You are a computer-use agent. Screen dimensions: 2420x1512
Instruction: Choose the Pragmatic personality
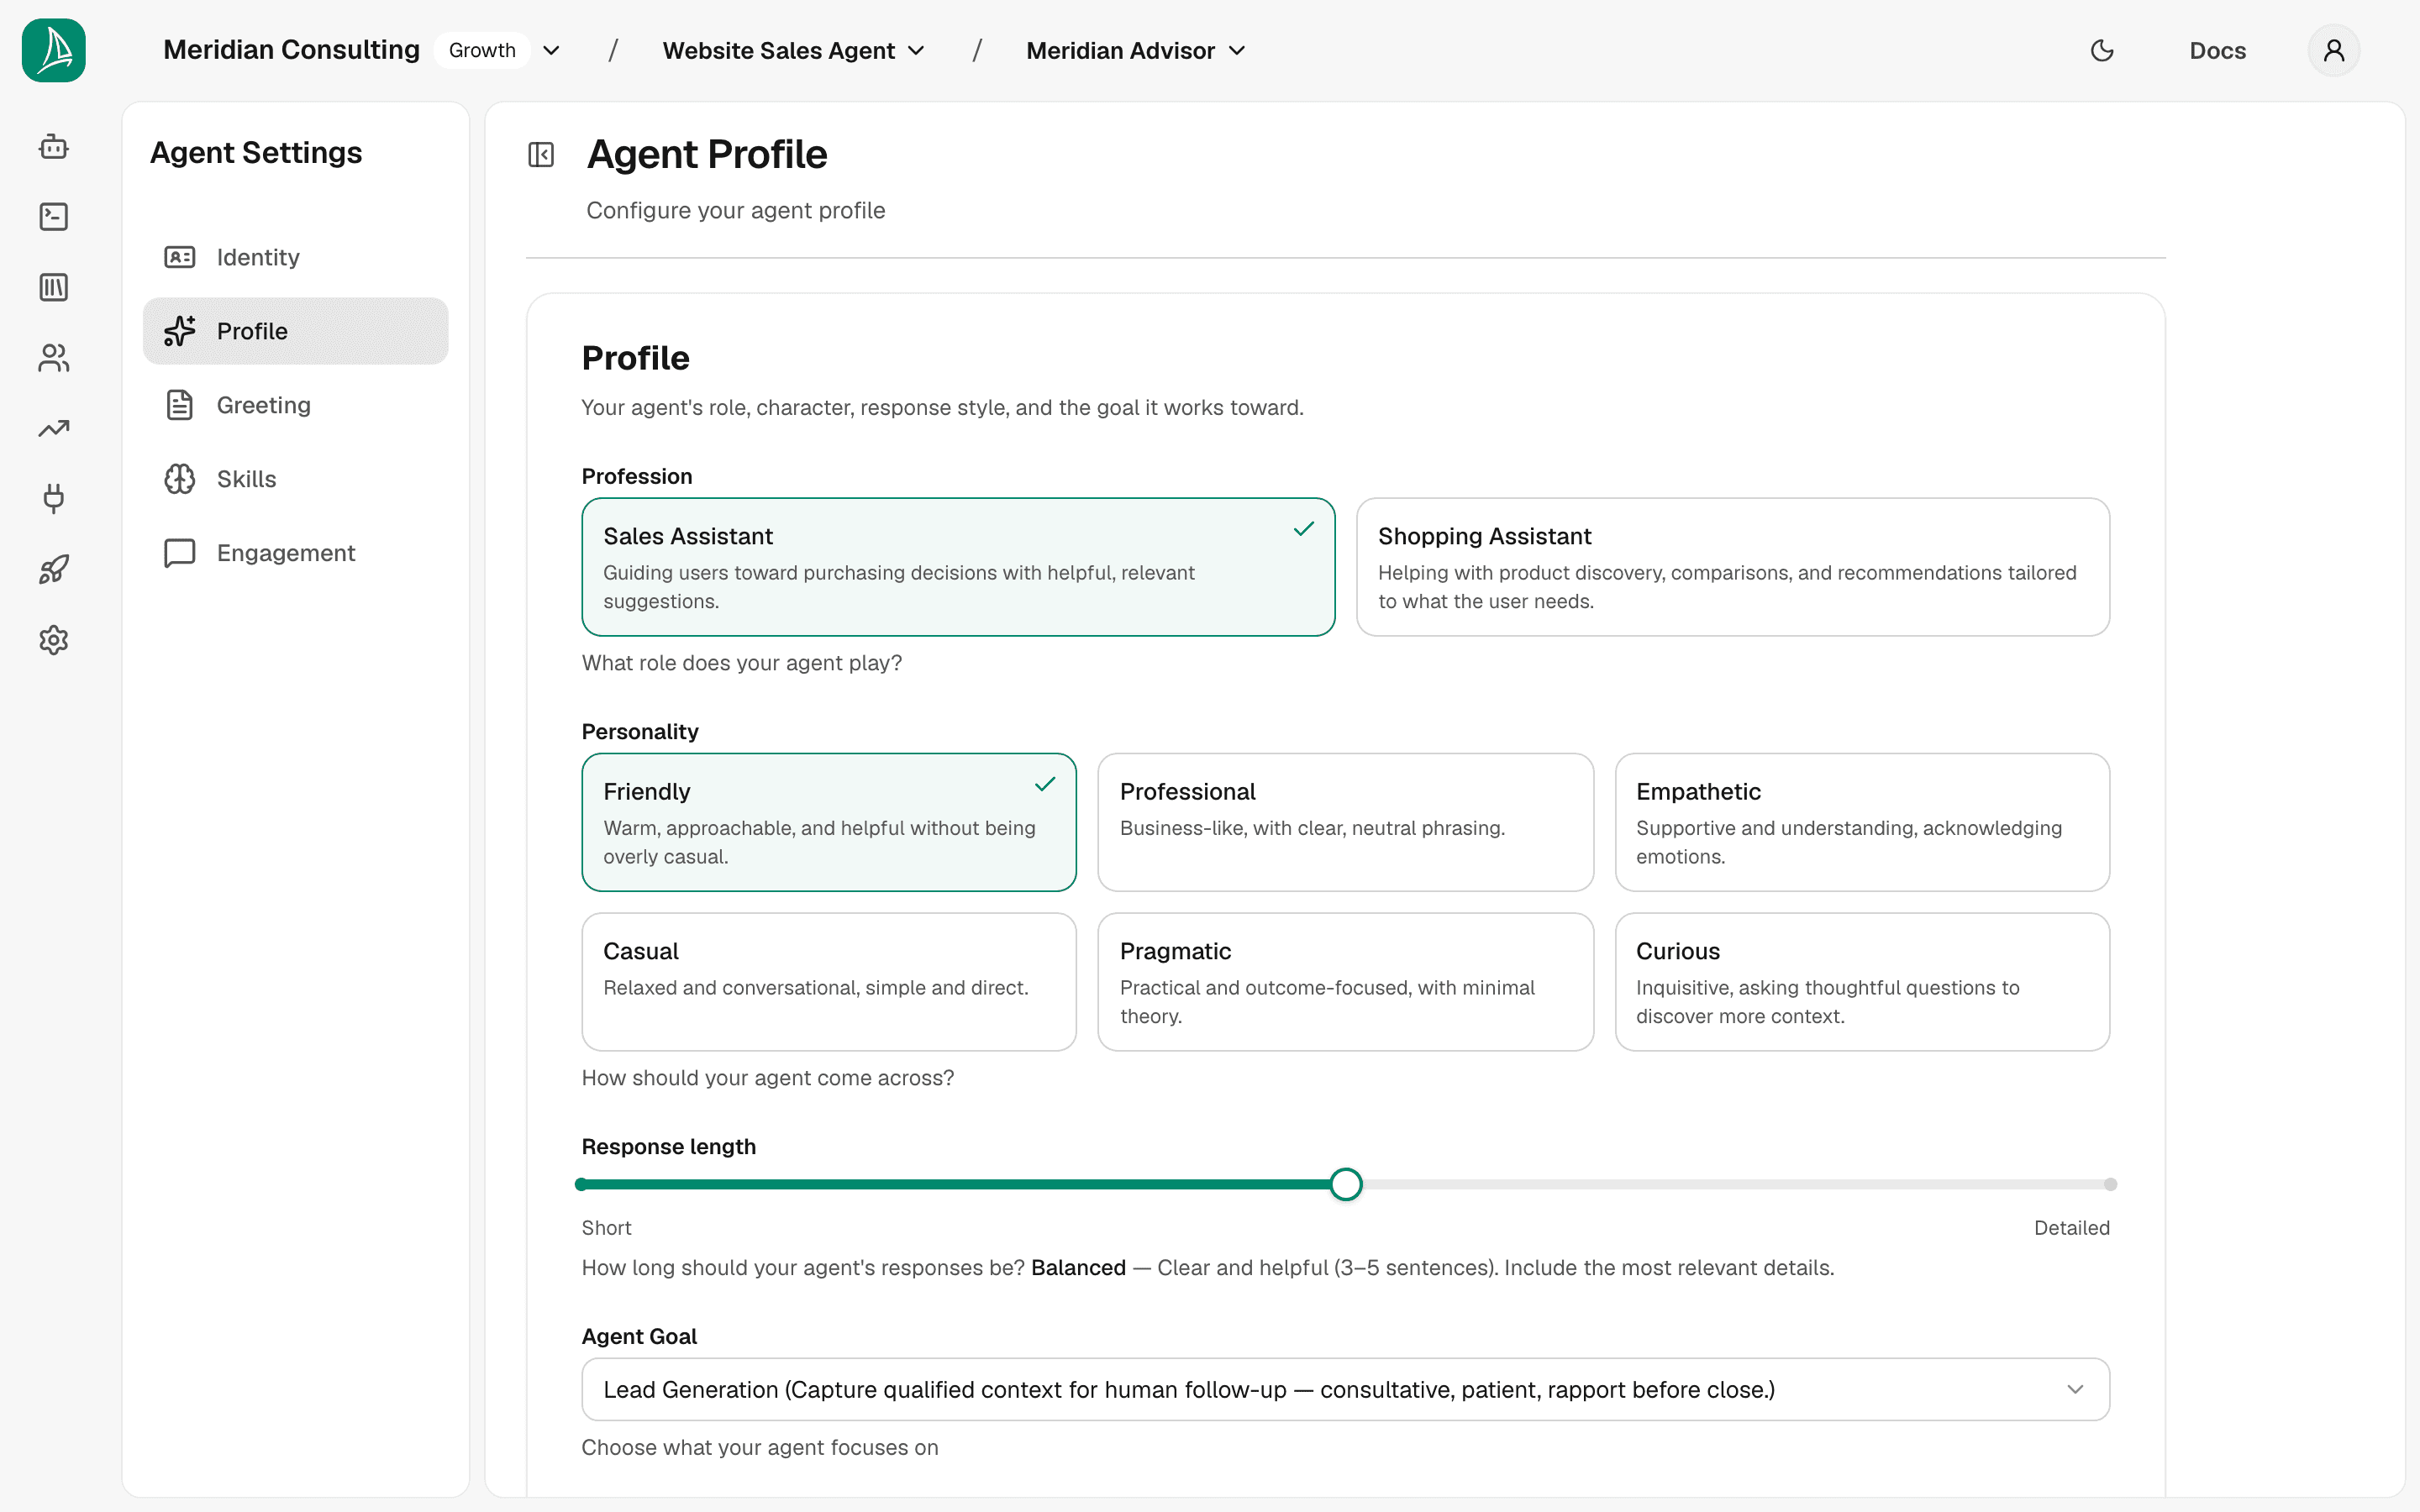point(1345,982)
